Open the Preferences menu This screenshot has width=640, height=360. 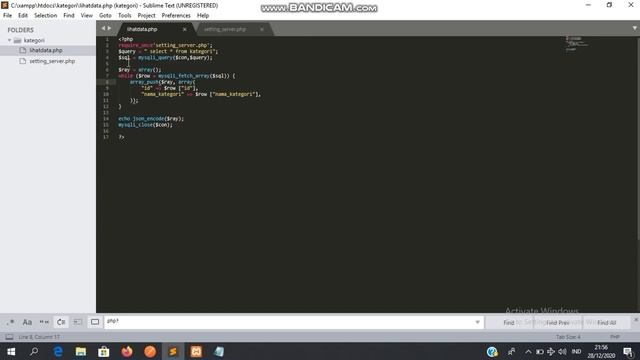tap(176, 16)
